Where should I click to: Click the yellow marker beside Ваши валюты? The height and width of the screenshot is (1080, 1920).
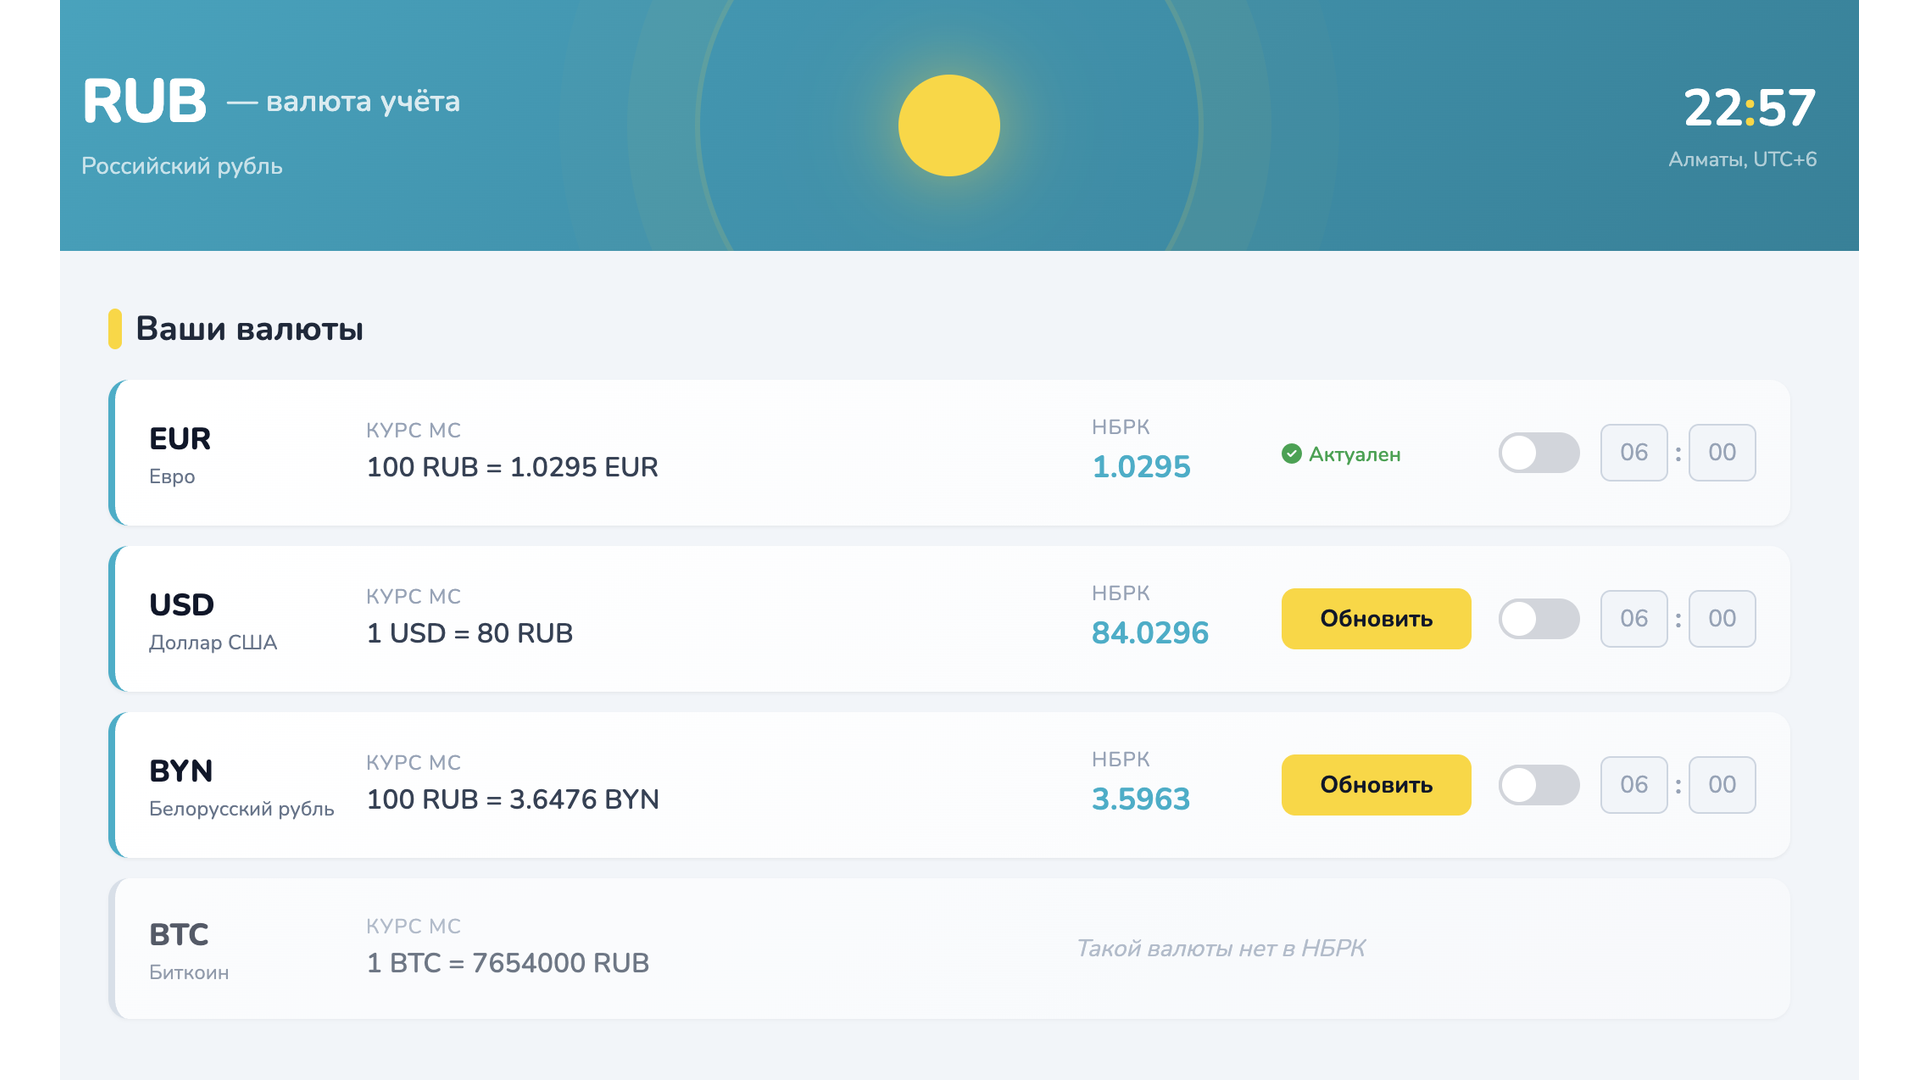click(x=115, y=329)
